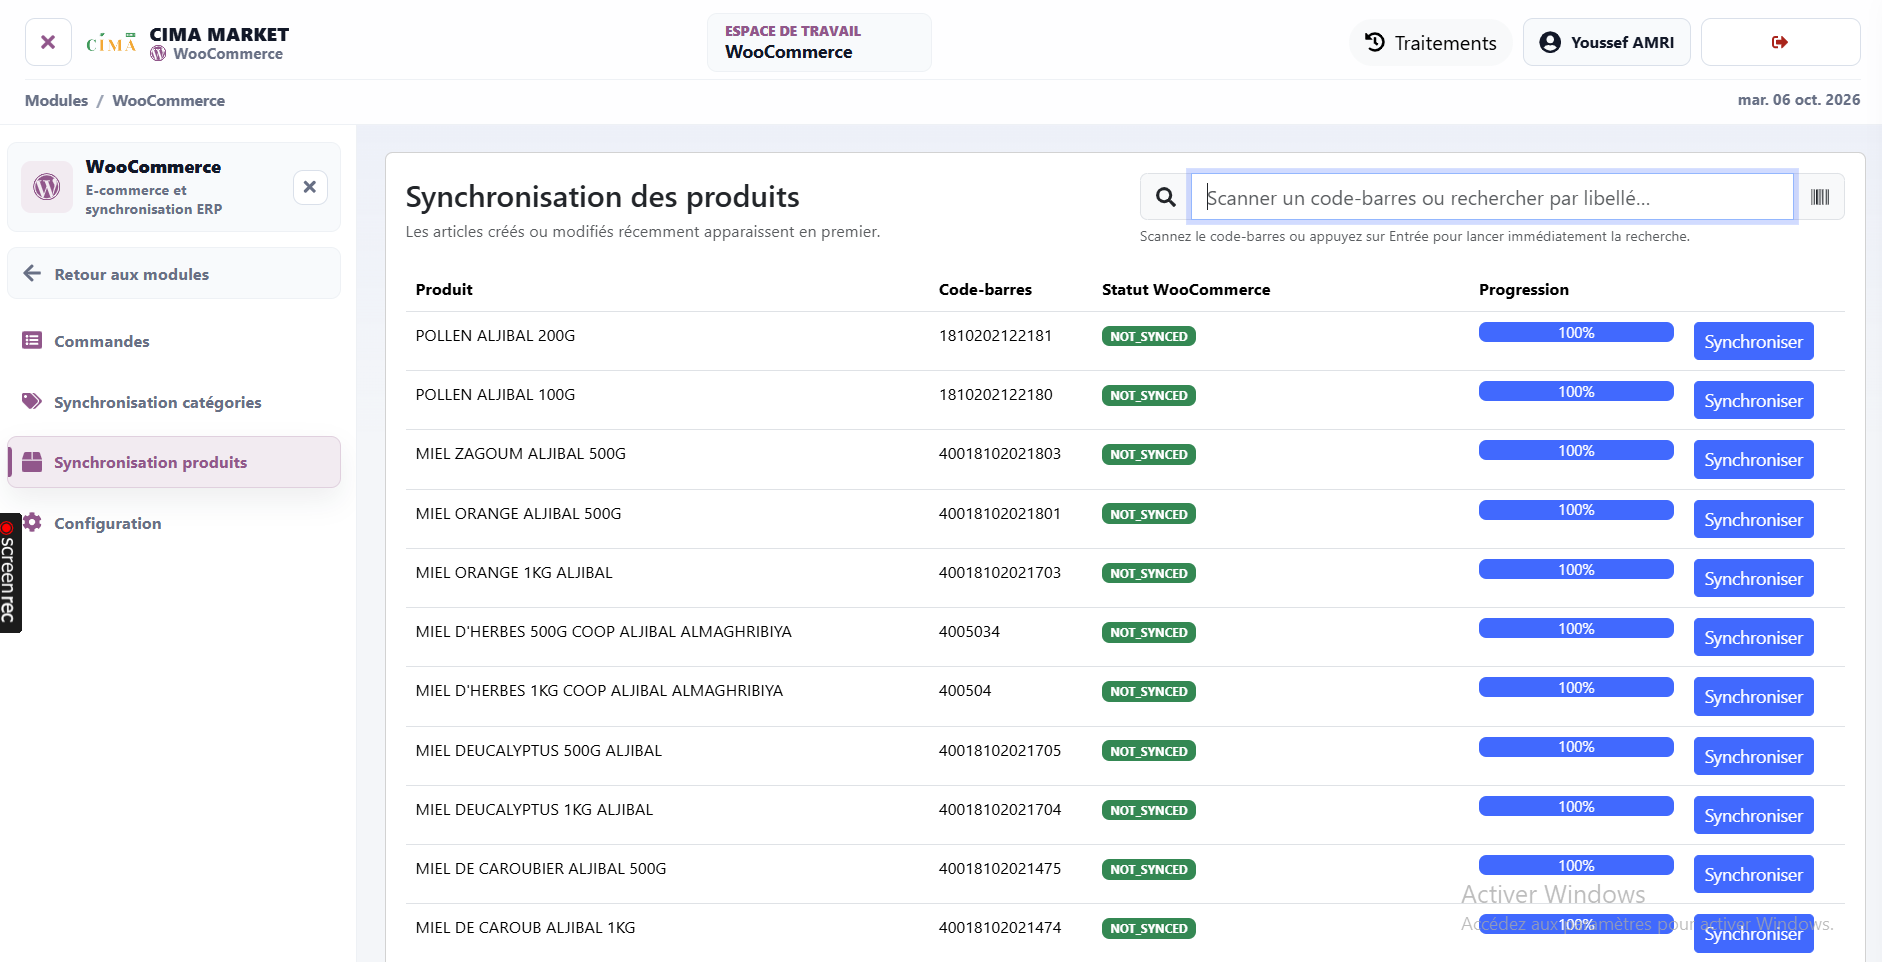
Task: Follow the WooCommerce breadcrumb link
Action: pyautogui.click(x=168, y=100)
